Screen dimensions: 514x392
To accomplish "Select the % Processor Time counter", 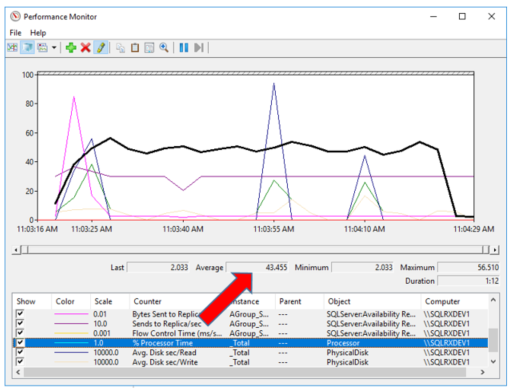I will [x=251, y=343].
